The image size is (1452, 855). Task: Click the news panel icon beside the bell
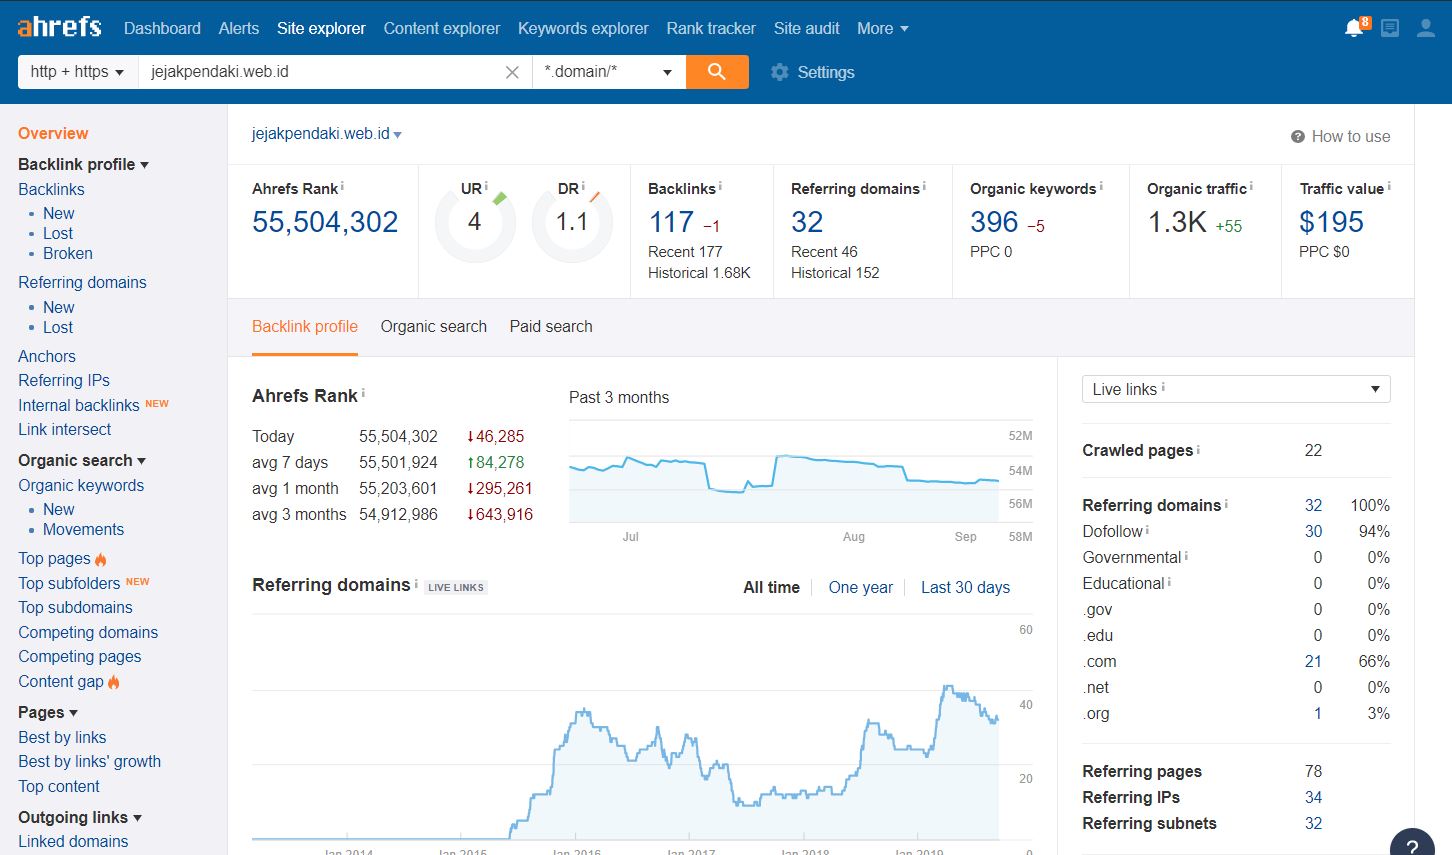1390,28
